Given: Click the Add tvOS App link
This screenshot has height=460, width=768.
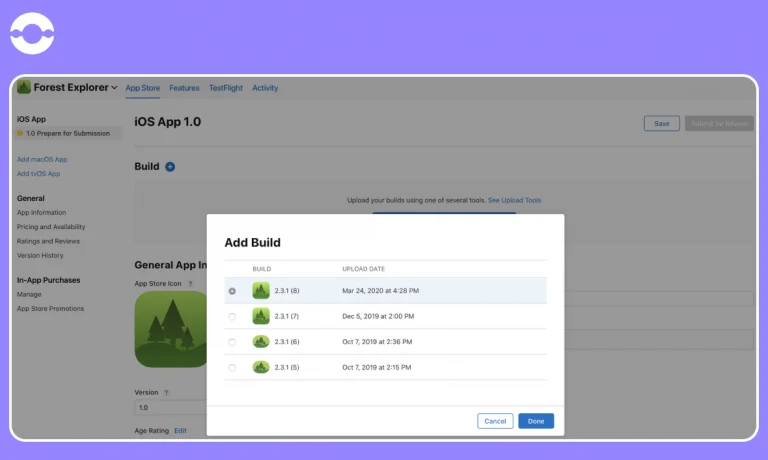Looking at the screenshot, I should (38, 173).
